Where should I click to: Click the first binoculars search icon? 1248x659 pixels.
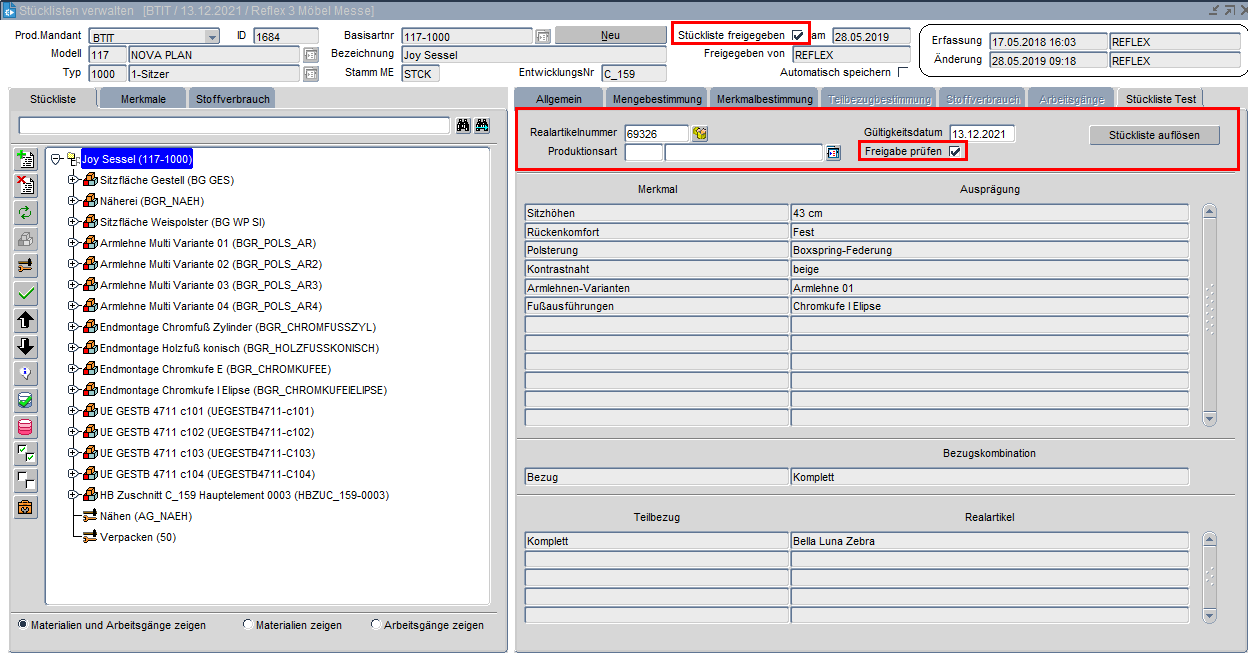tap(463, 126)
